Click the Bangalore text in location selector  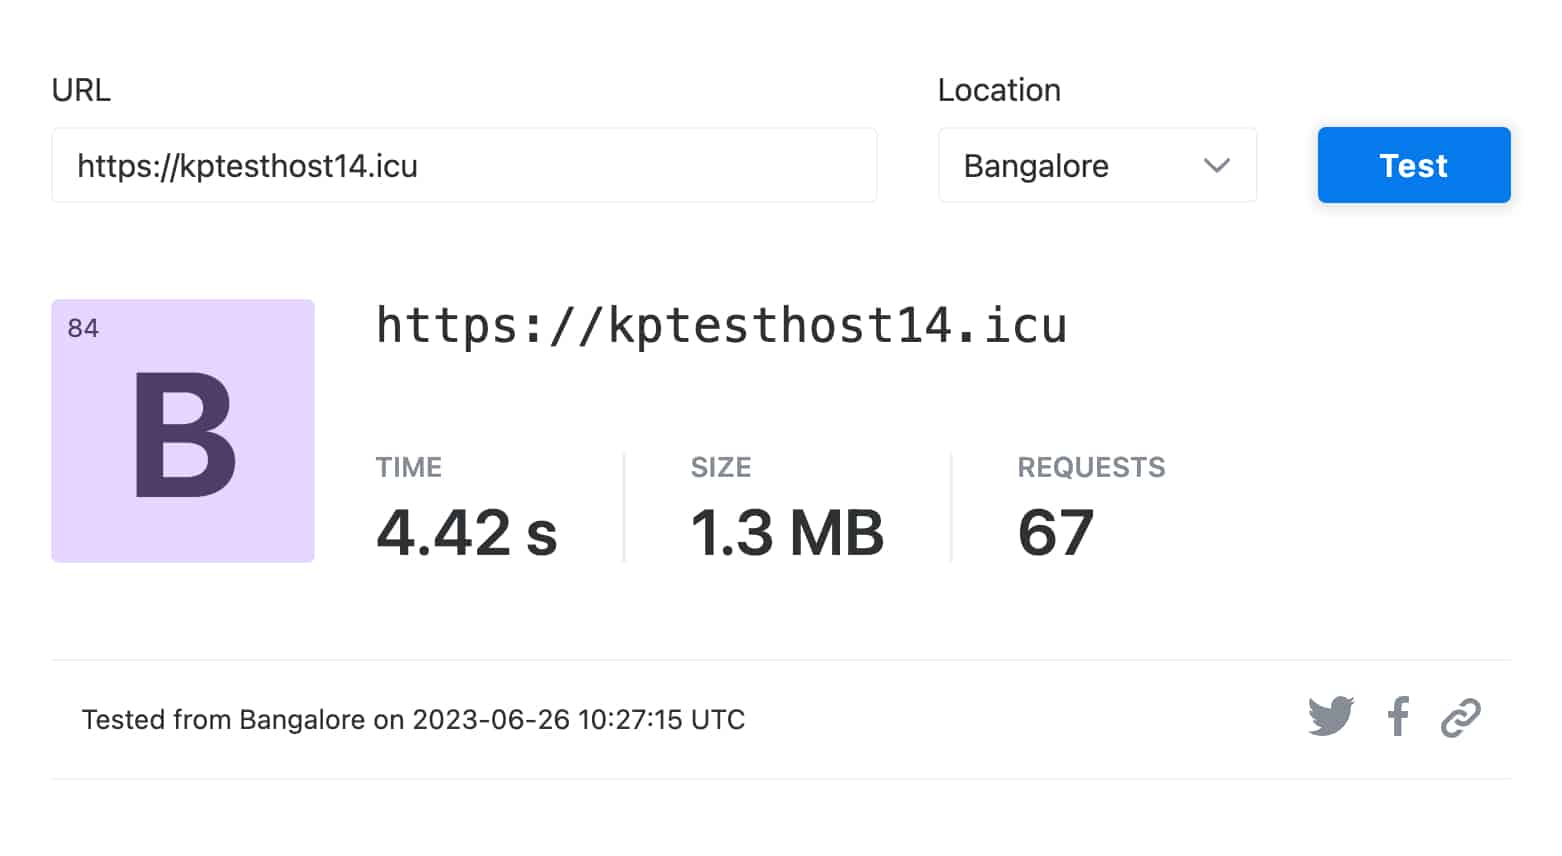pyautogui.click(x=1036, y=165)
